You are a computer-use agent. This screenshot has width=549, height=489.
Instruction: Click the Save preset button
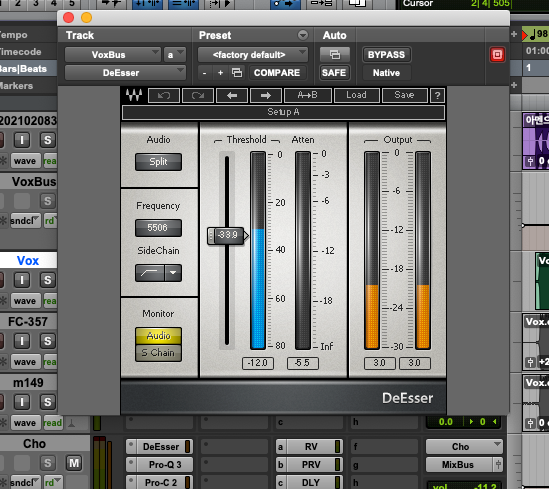click(x=404, y=95)
